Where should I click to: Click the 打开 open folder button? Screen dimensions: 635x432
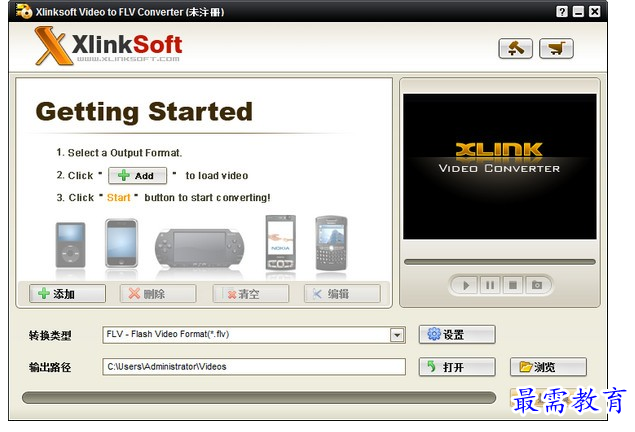[x=457, y=367]
